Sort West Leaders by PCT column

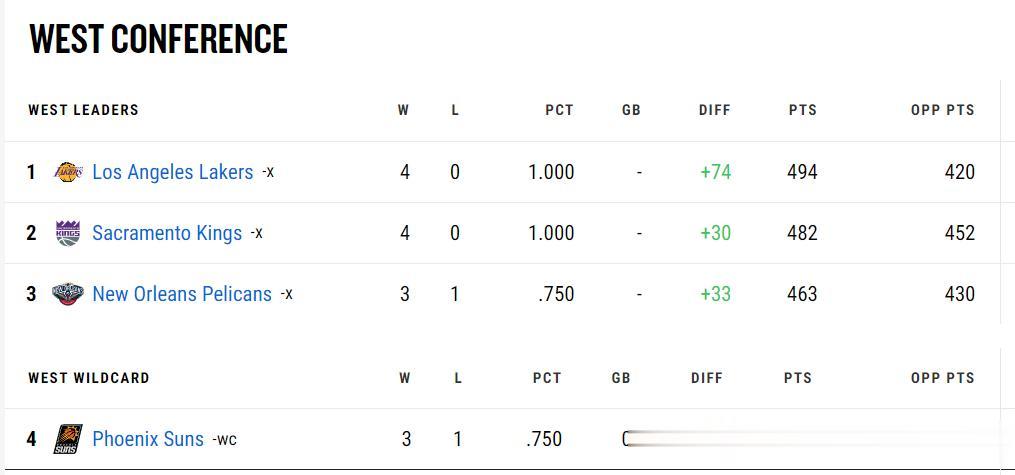pyautogui.click(x=559, y=110)
